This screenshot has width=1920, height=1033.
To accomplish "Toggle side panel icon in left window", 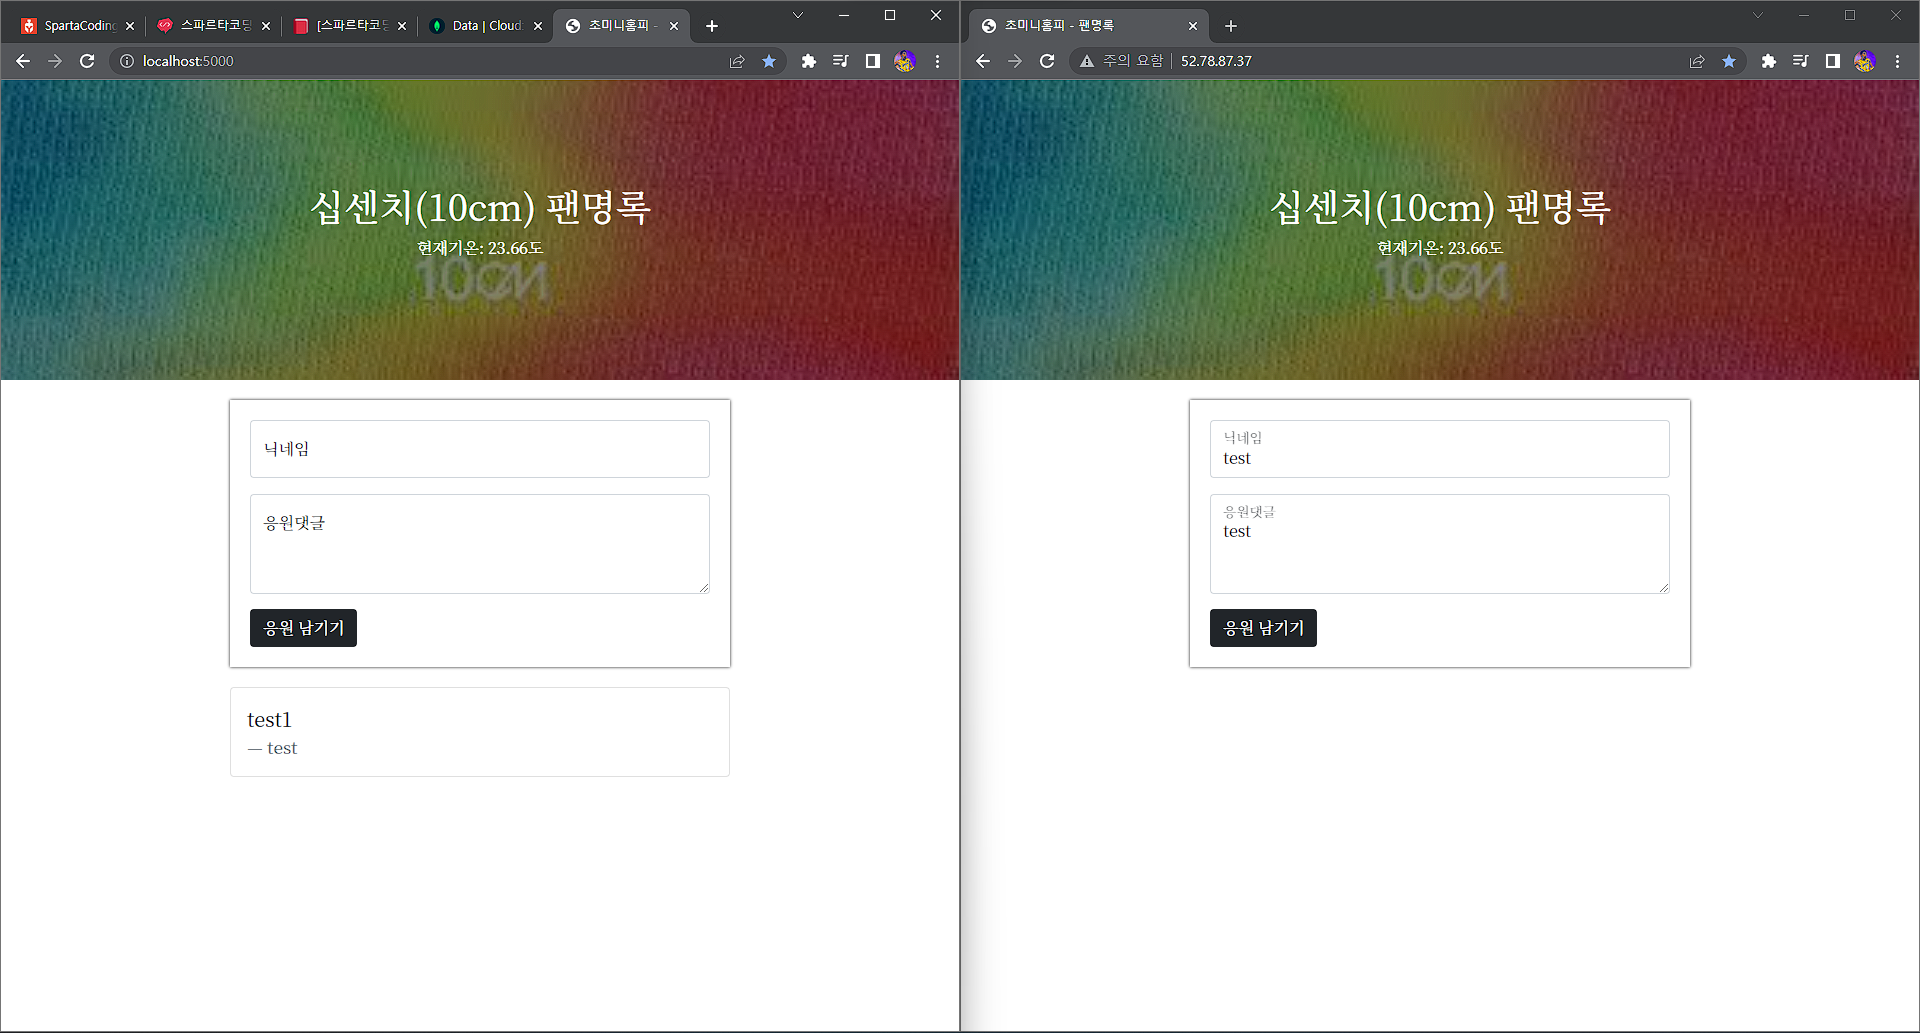I will pyautogui.click(x=873, y=61).
